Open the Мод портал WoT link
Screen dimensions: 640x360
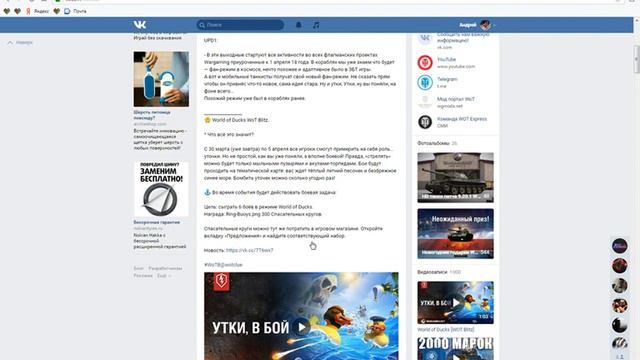point(456,99)
